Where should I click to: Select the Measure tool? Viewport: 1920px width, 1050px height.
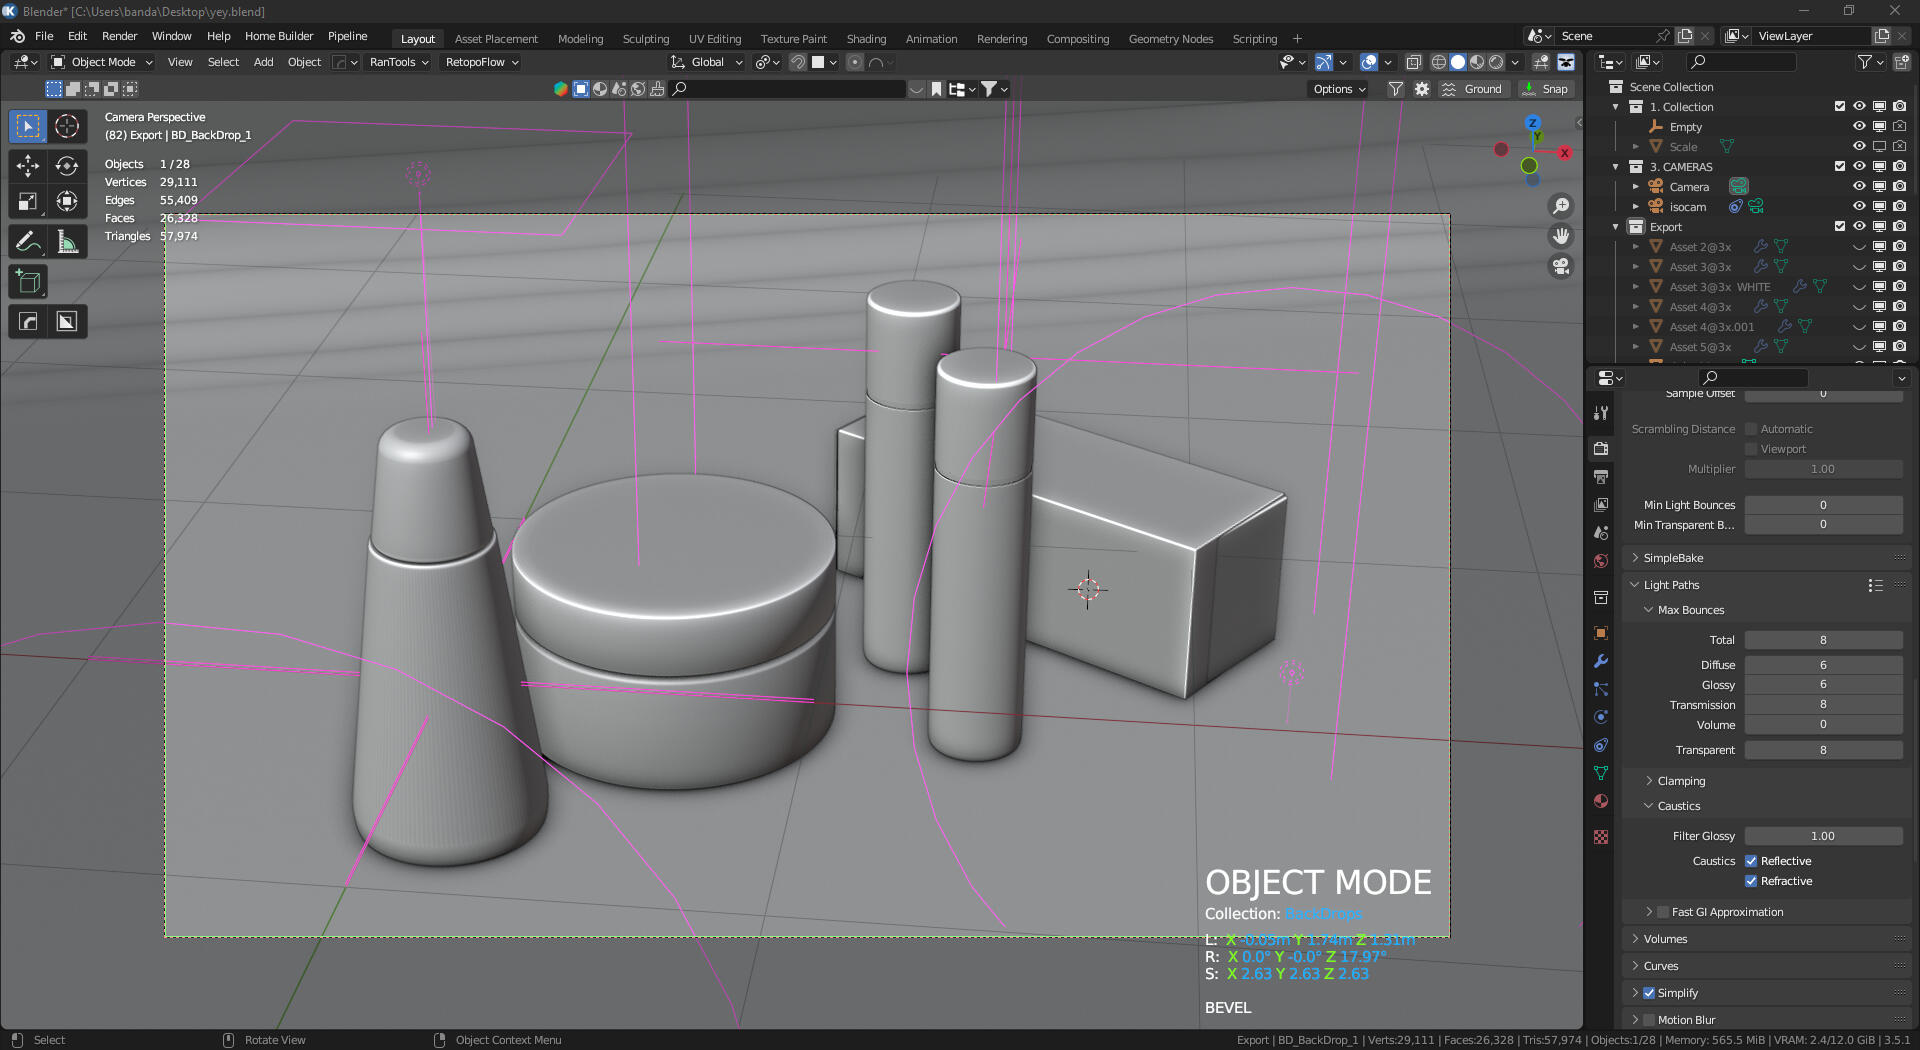[67, 241]
